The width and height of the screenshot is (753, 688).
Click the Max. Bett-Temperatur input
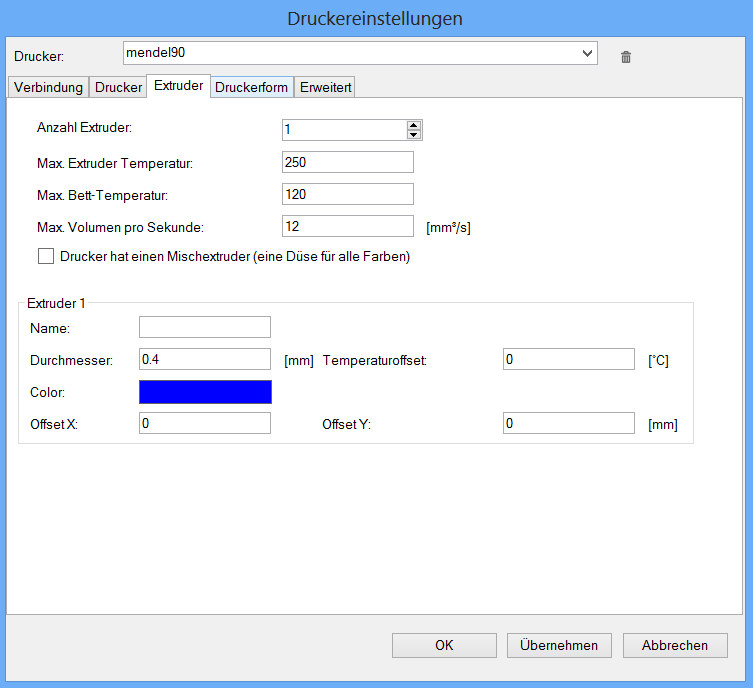pos(348,194)
